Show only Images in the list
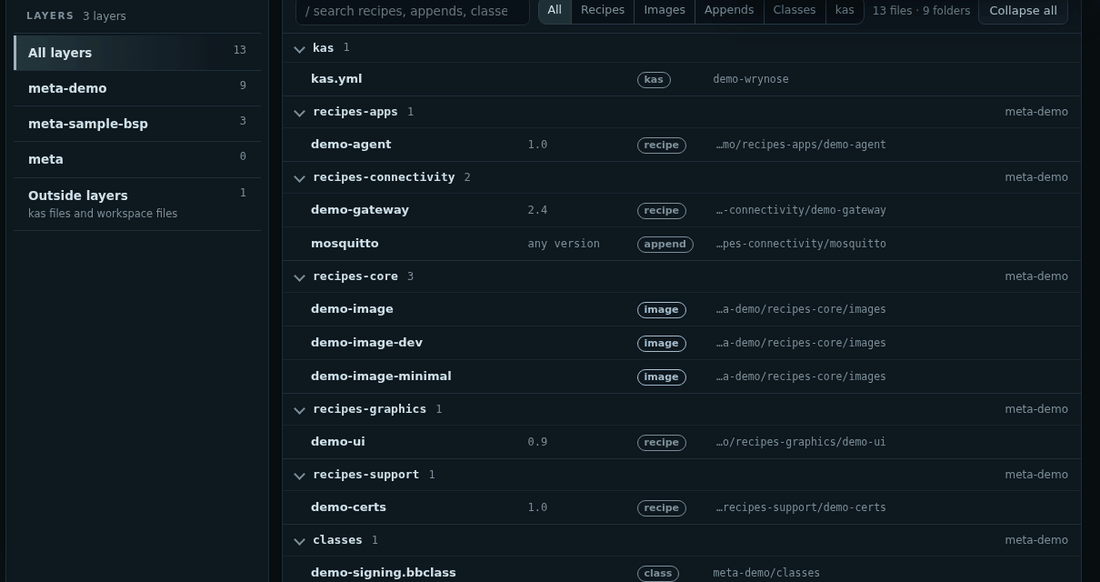Viewport: 1100px width, 582px height. tap(664, 11)
